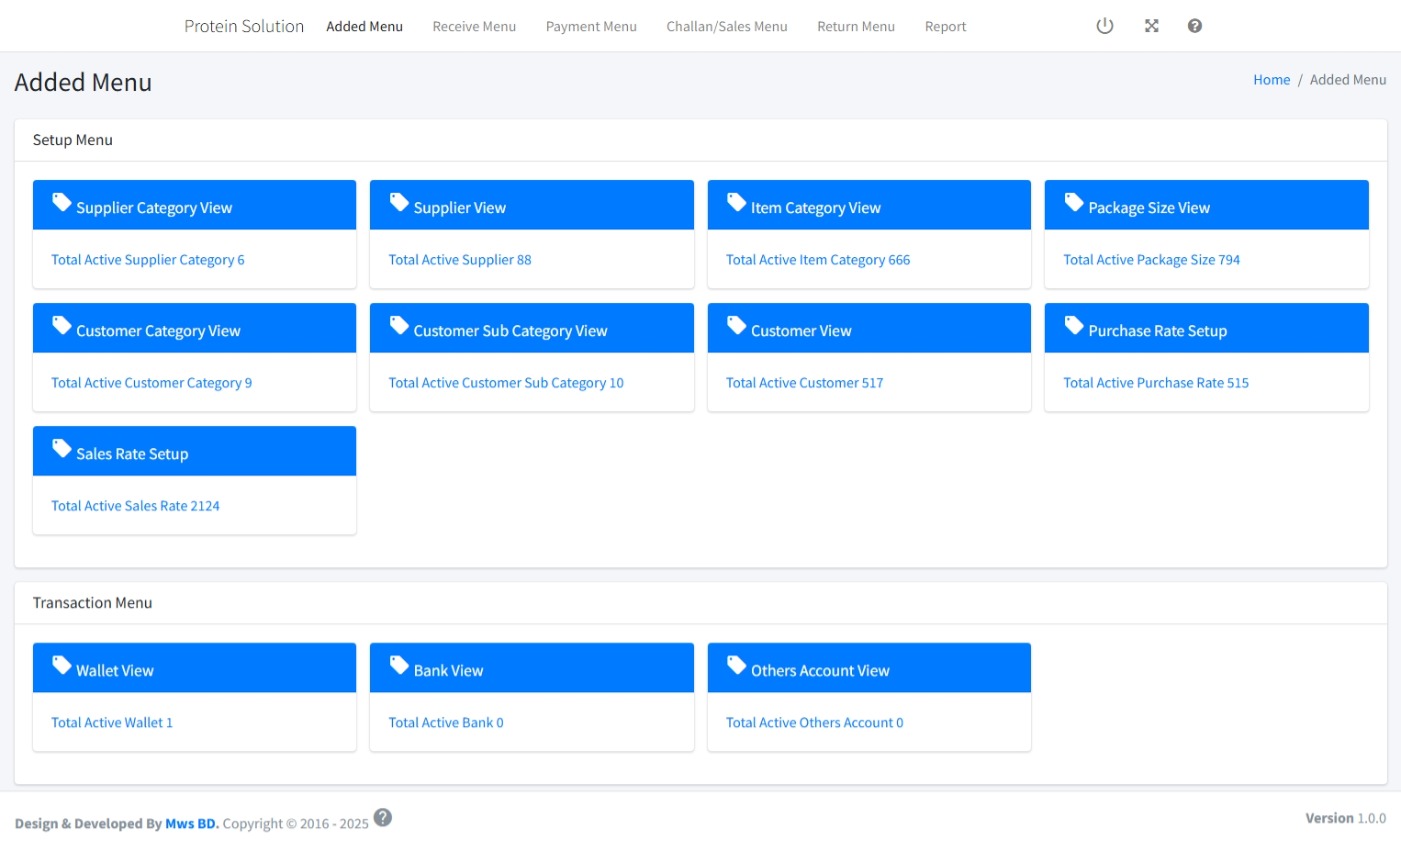Open Total Active Bank 0 link
The width and height of the screenshot is (1401, 848).
[445, 722]
